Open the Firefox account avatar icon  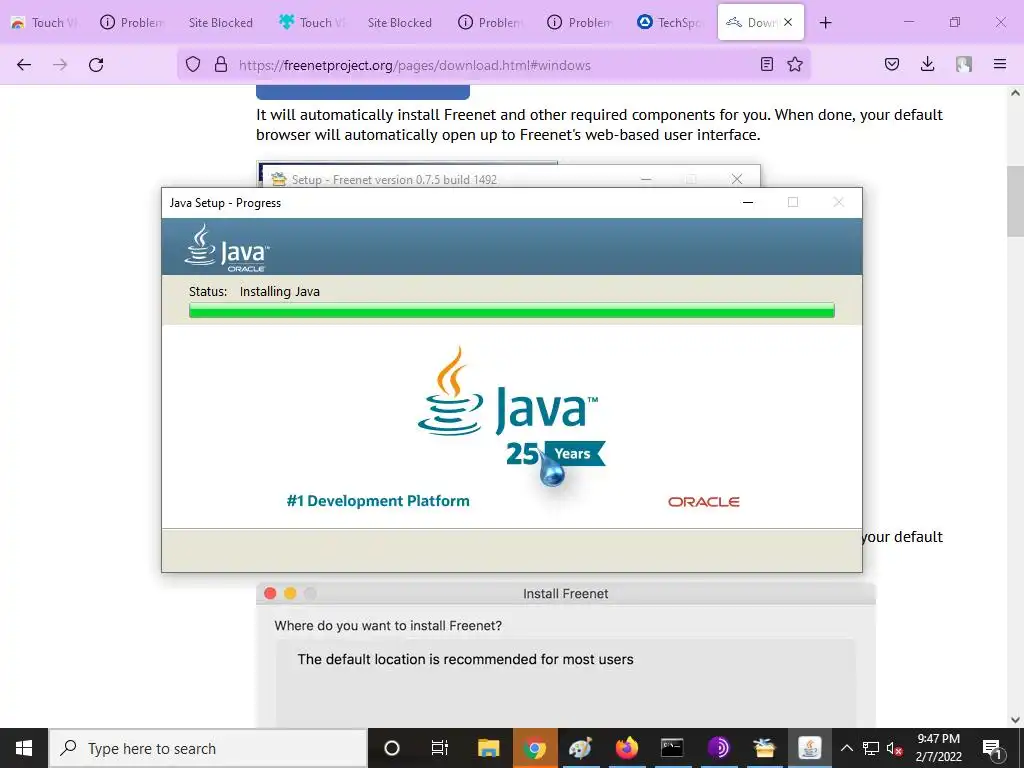click(x=963, y=64)
